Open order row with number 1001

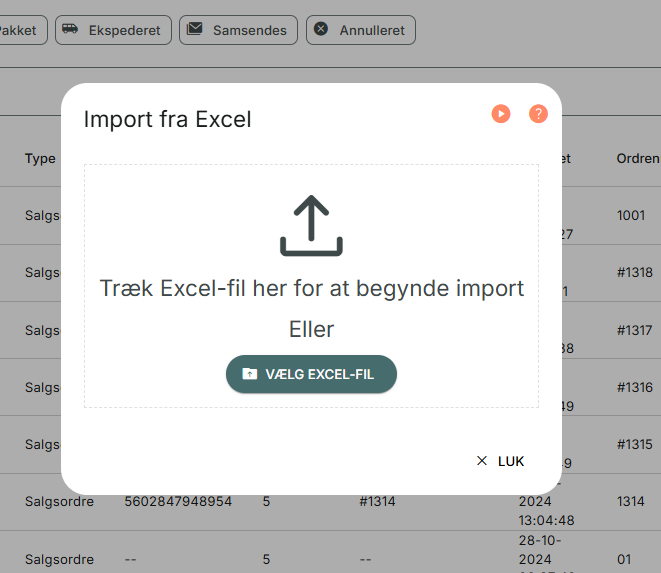click(x=631, y=215)
